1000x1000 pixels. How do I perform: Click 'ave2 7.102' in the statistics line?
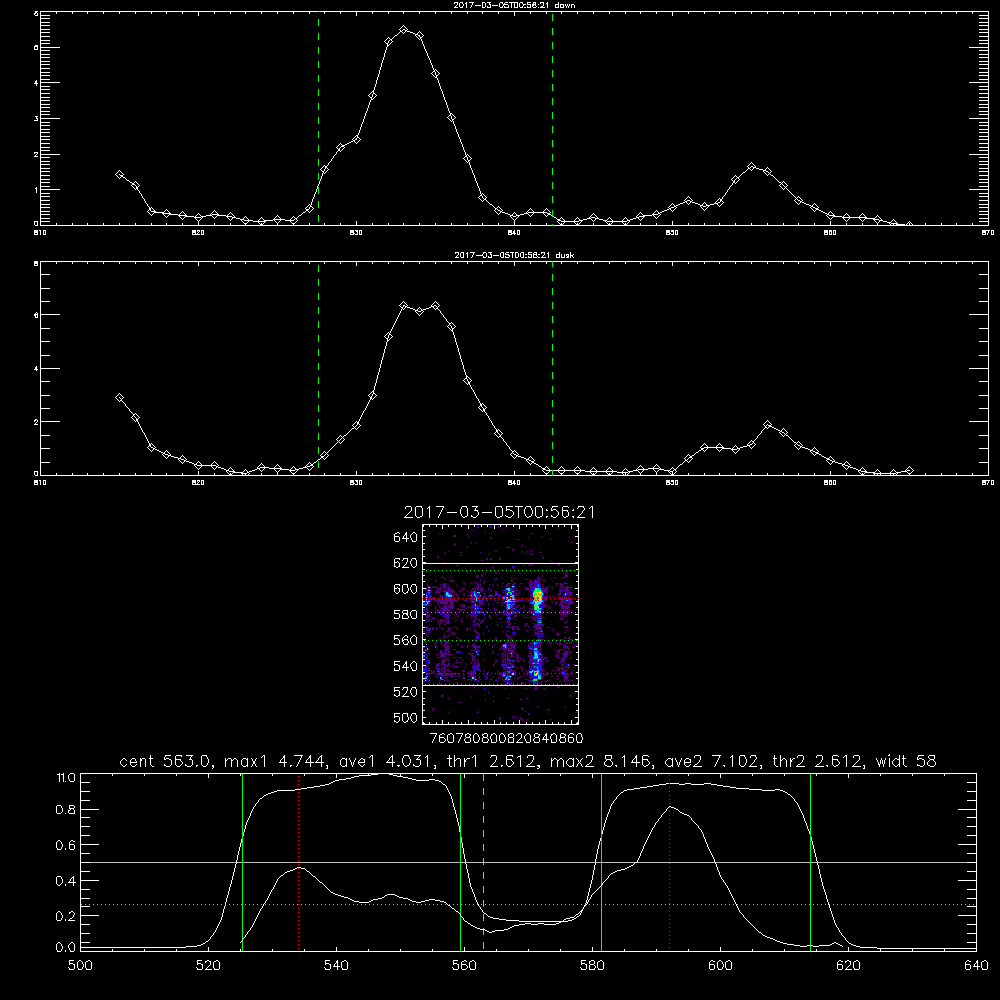point(712,761)
